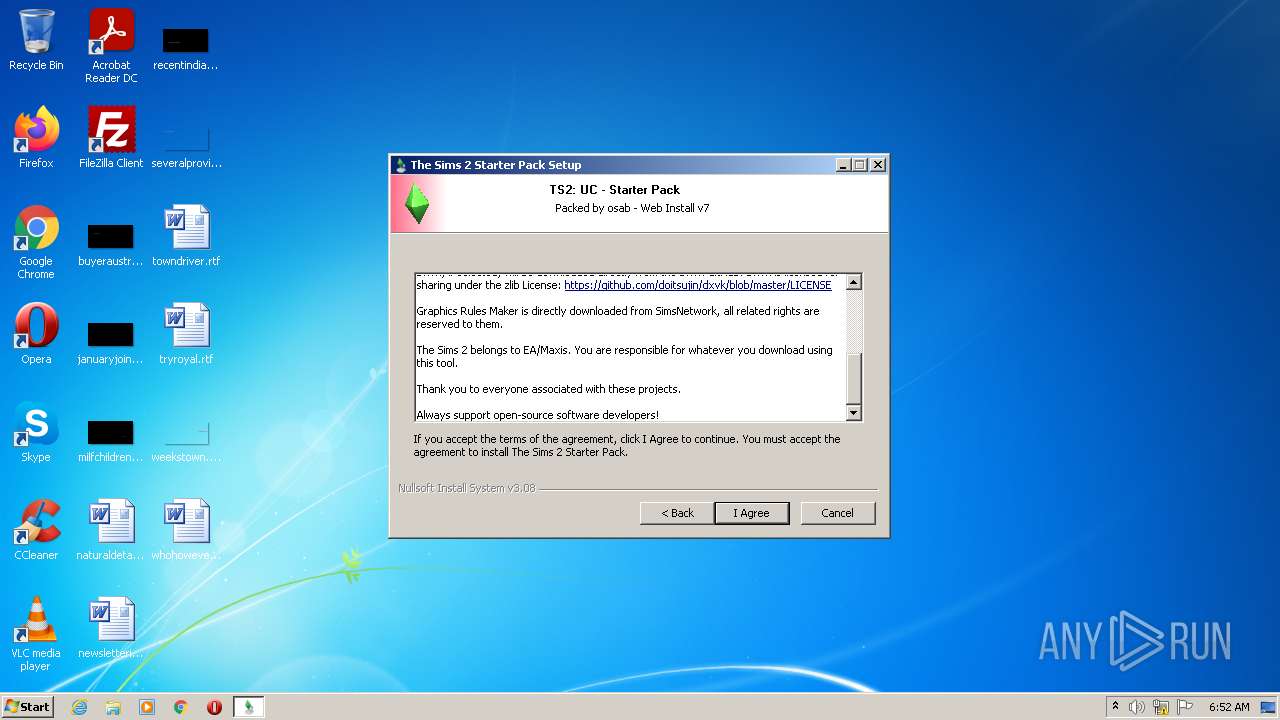The height and width of the screenshot is (720, 1280).
Task: Open the Action Center flag icon
Action: pos(1184,707)
